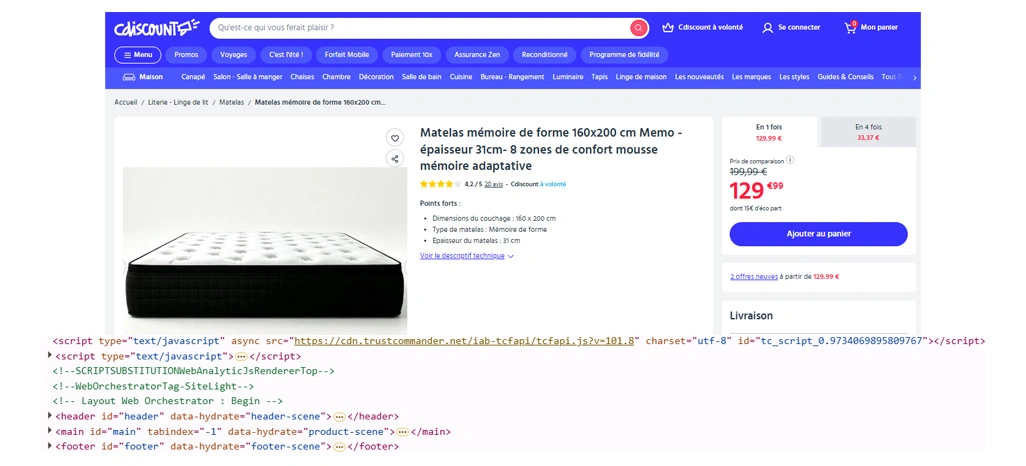Open the 'Les marques' category
The width and height of the screenshot is (1026, 466).
752,77
